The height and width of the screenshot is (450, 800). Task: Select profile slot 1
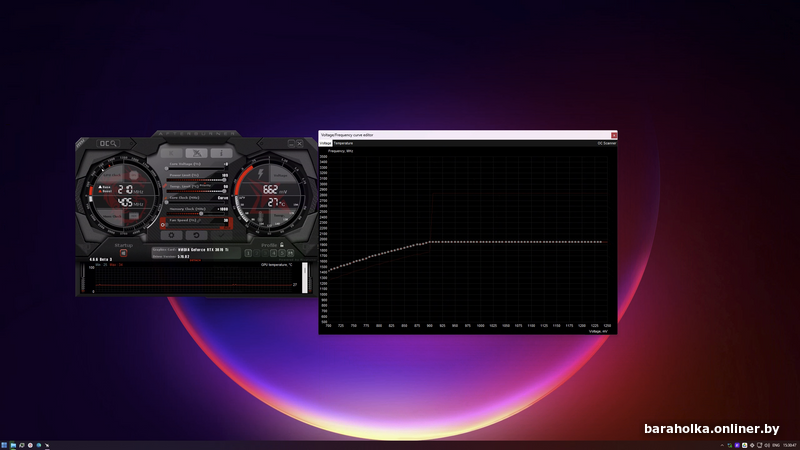(248, 253)
